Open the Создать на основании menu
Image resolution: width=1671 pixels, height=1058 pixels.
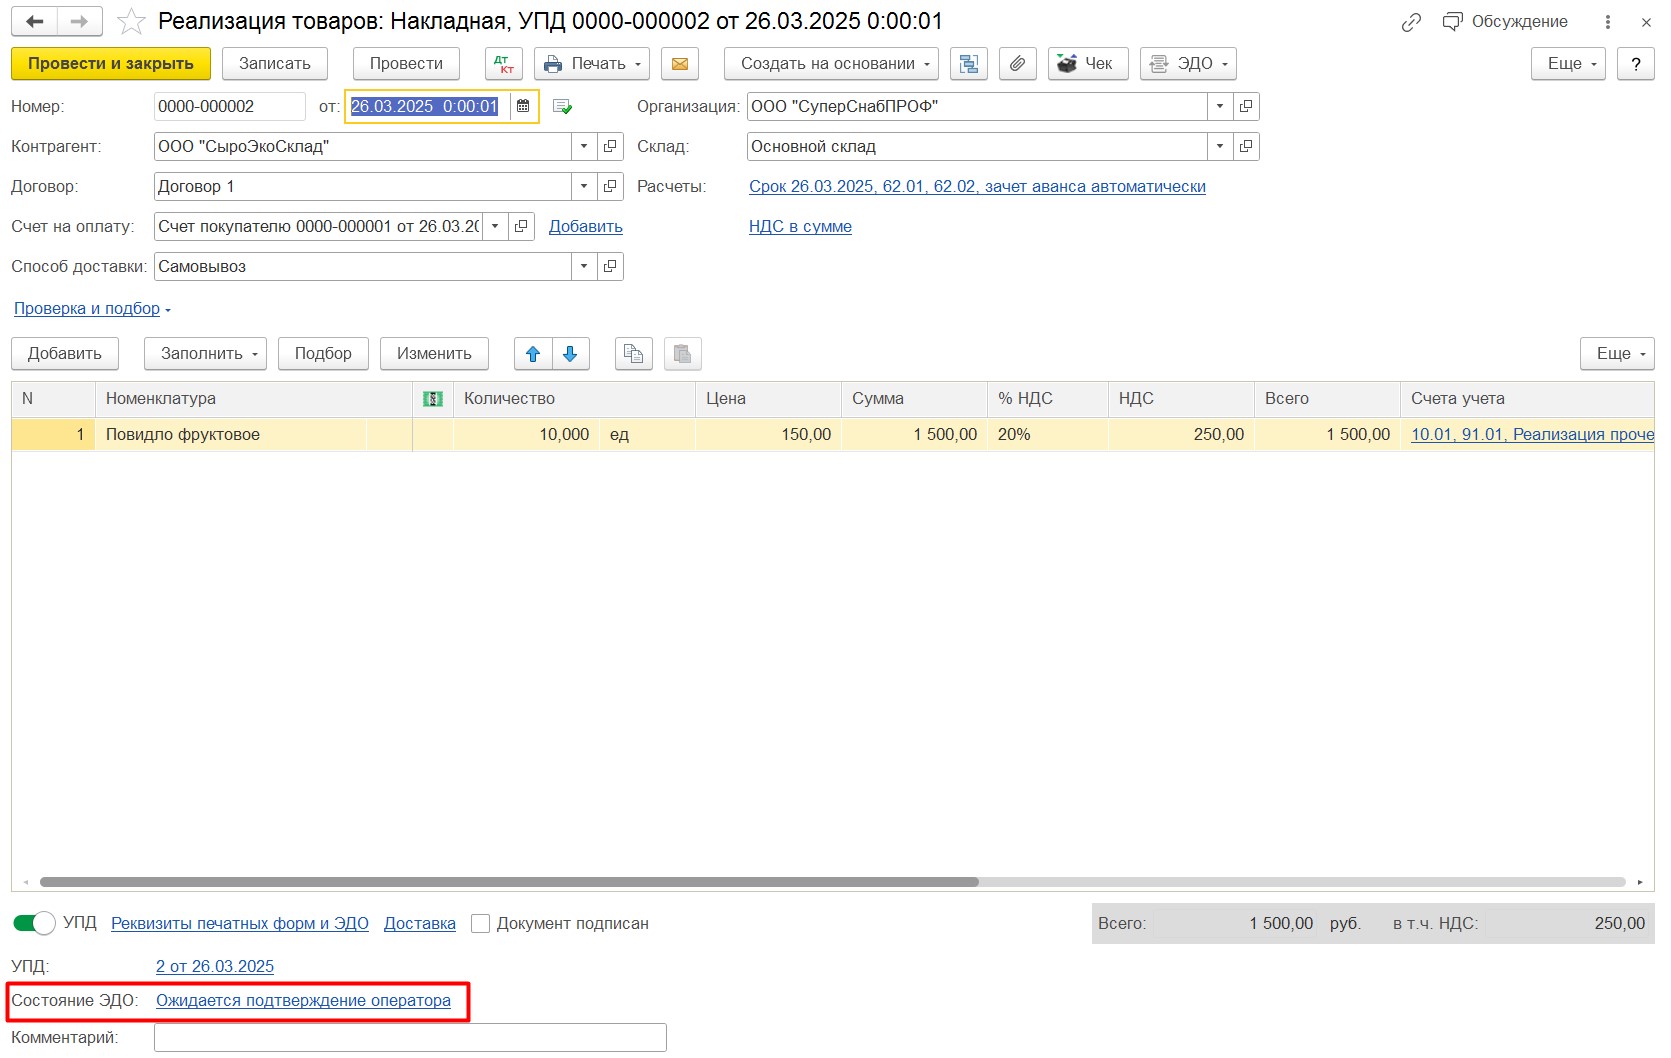pyautogui.click(x=830, y=64)
